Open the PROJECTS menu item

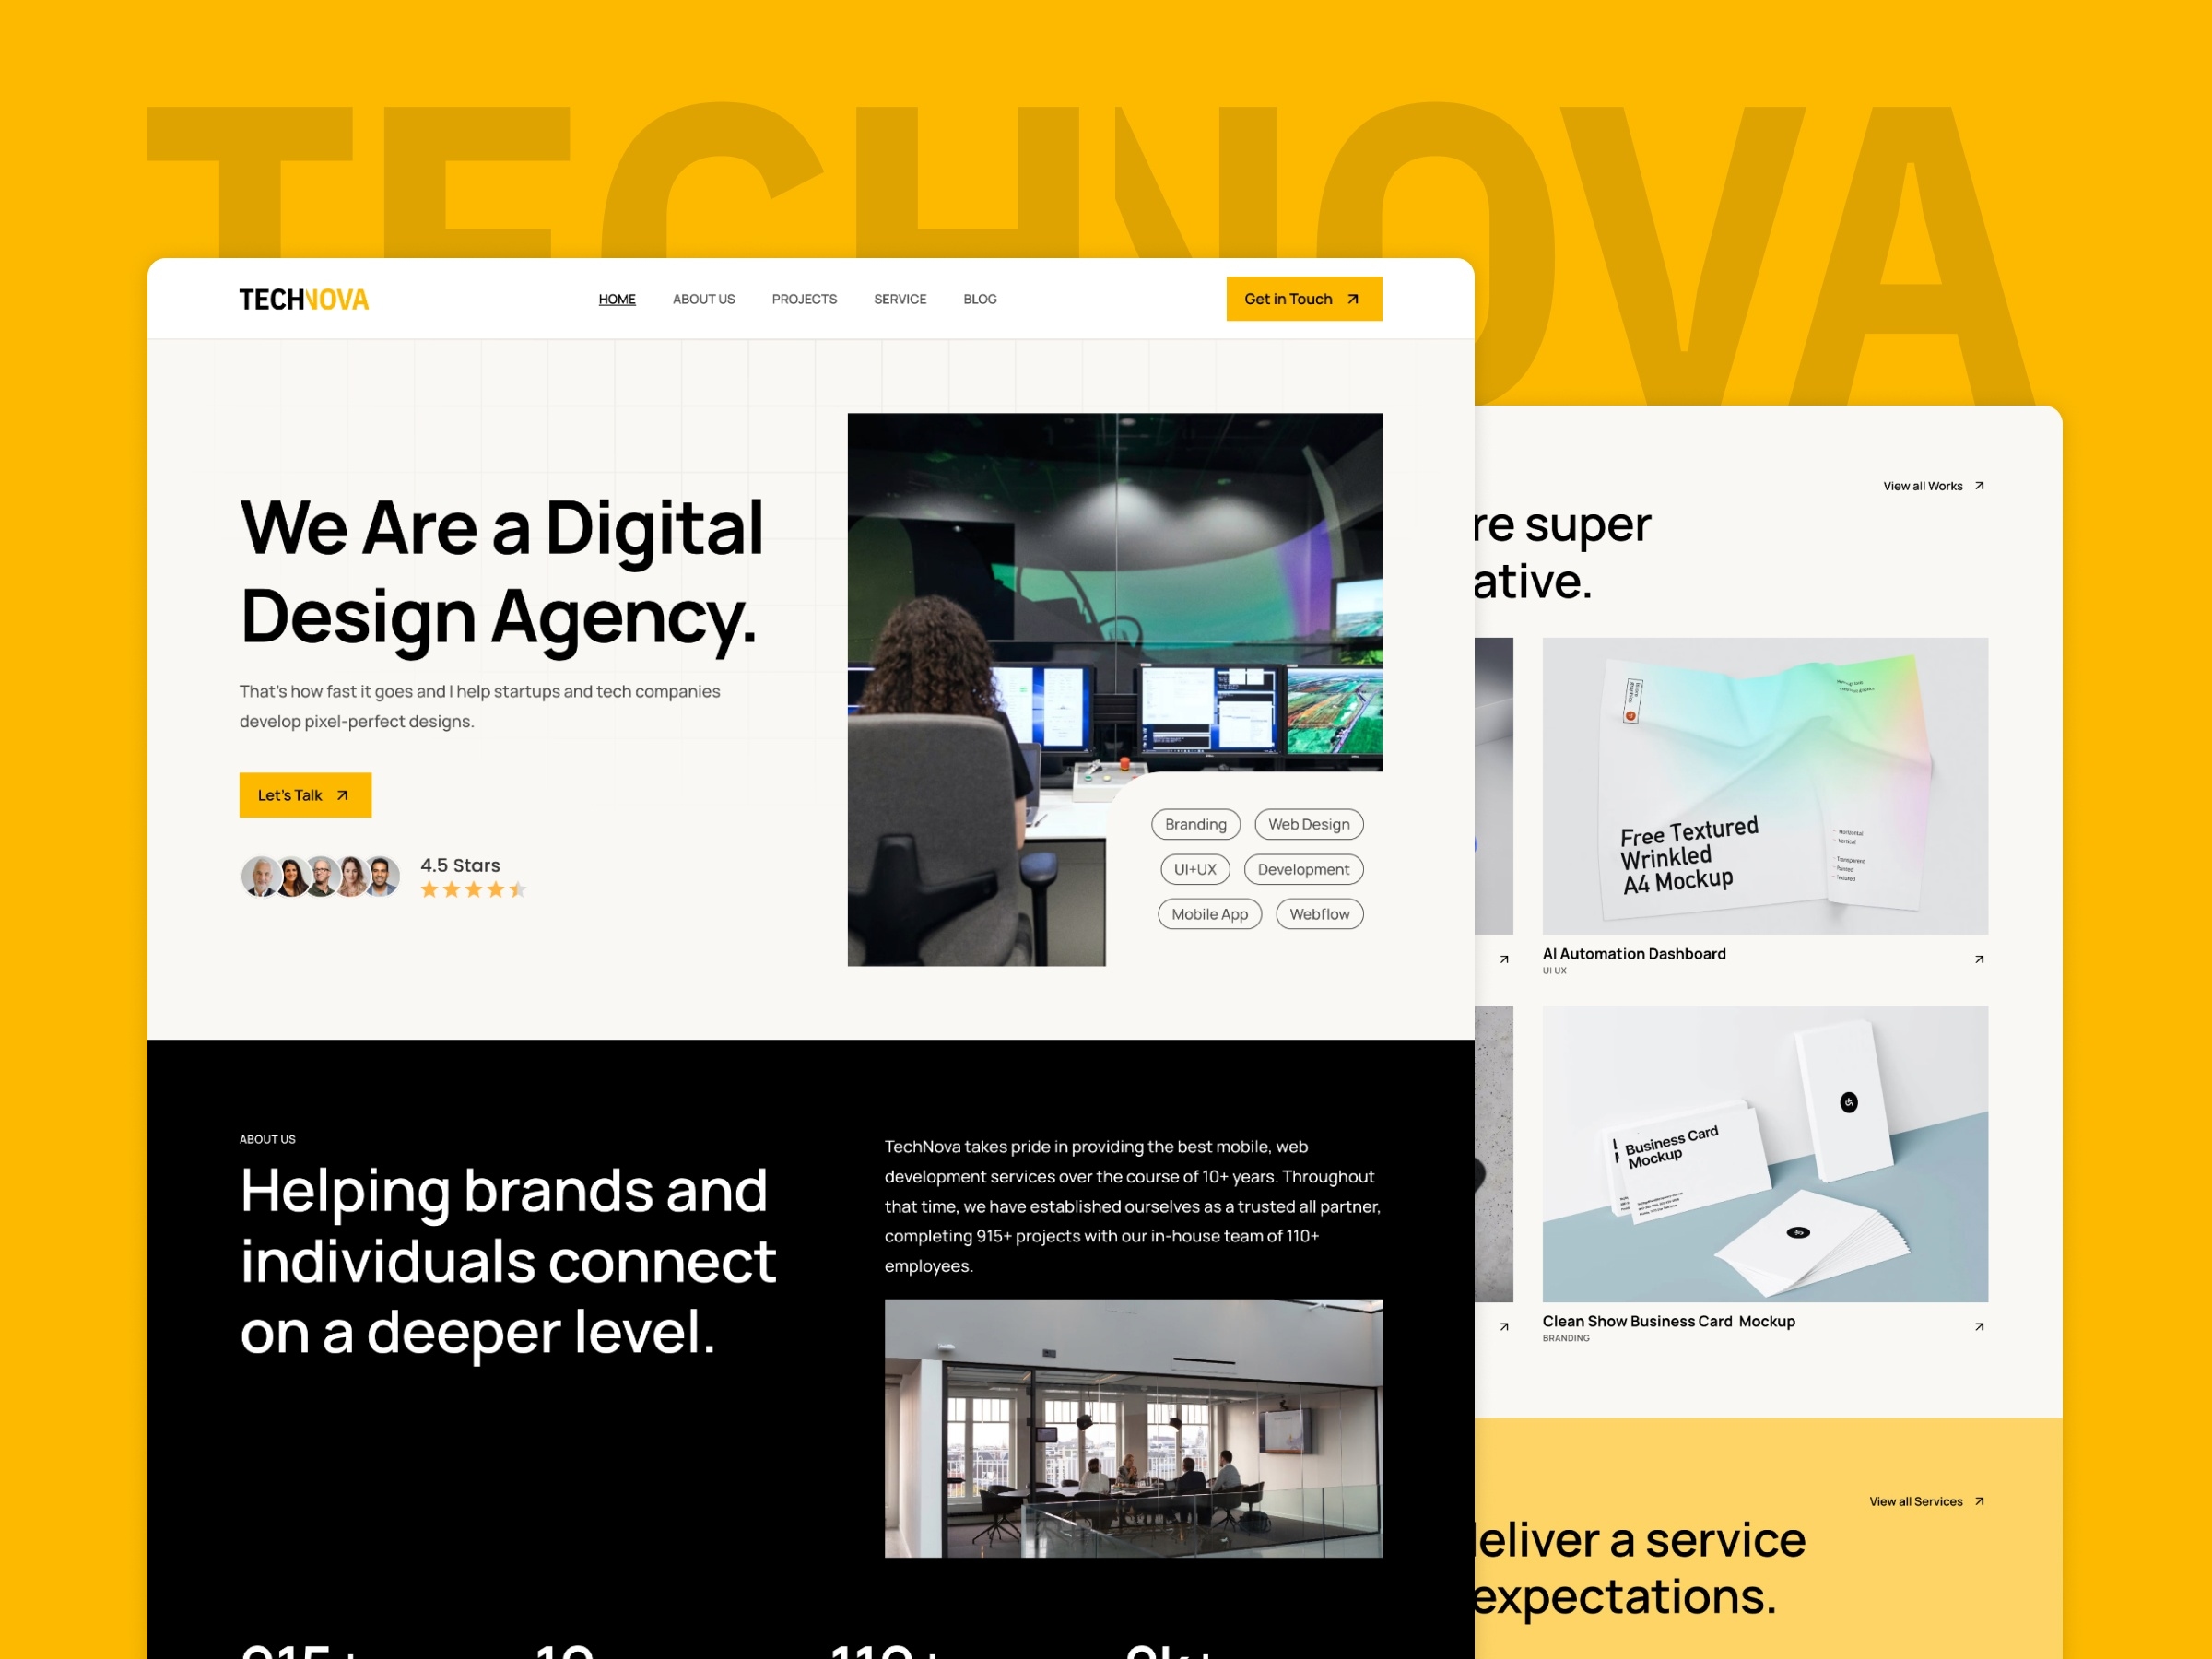tap(801, 300)
